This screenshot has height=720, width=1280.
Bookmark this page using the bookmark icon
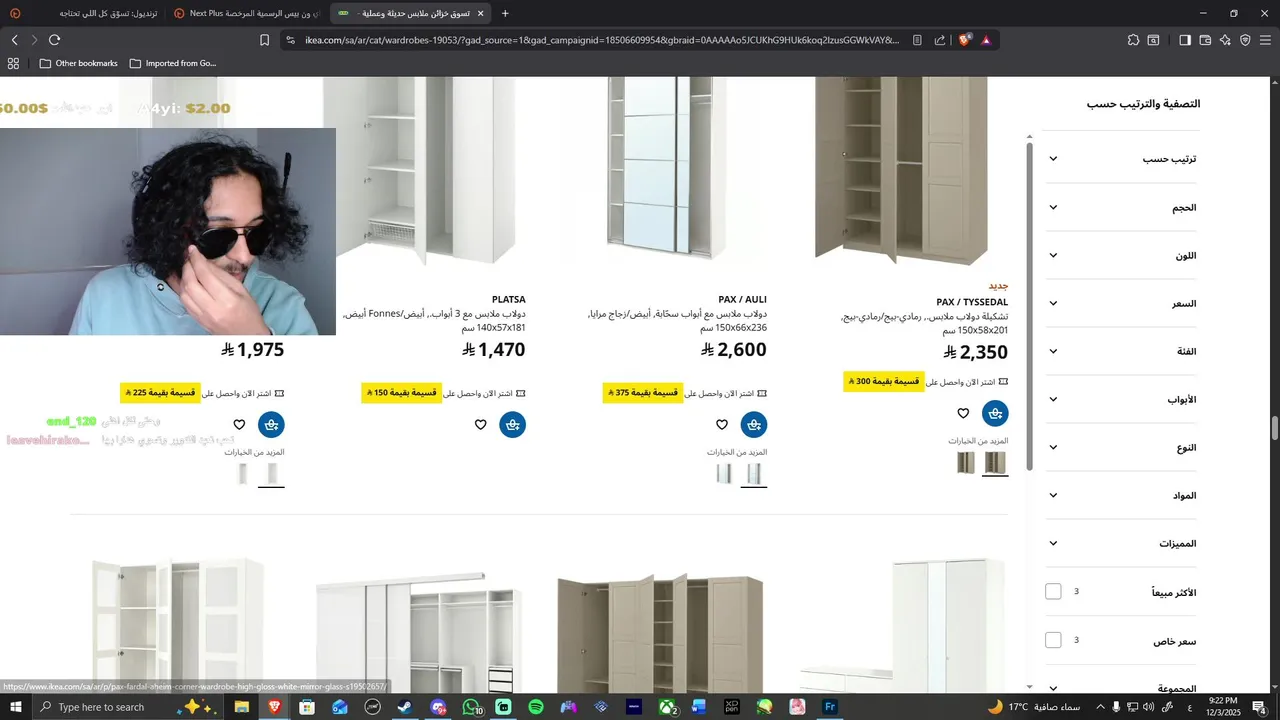coord(264,40)
